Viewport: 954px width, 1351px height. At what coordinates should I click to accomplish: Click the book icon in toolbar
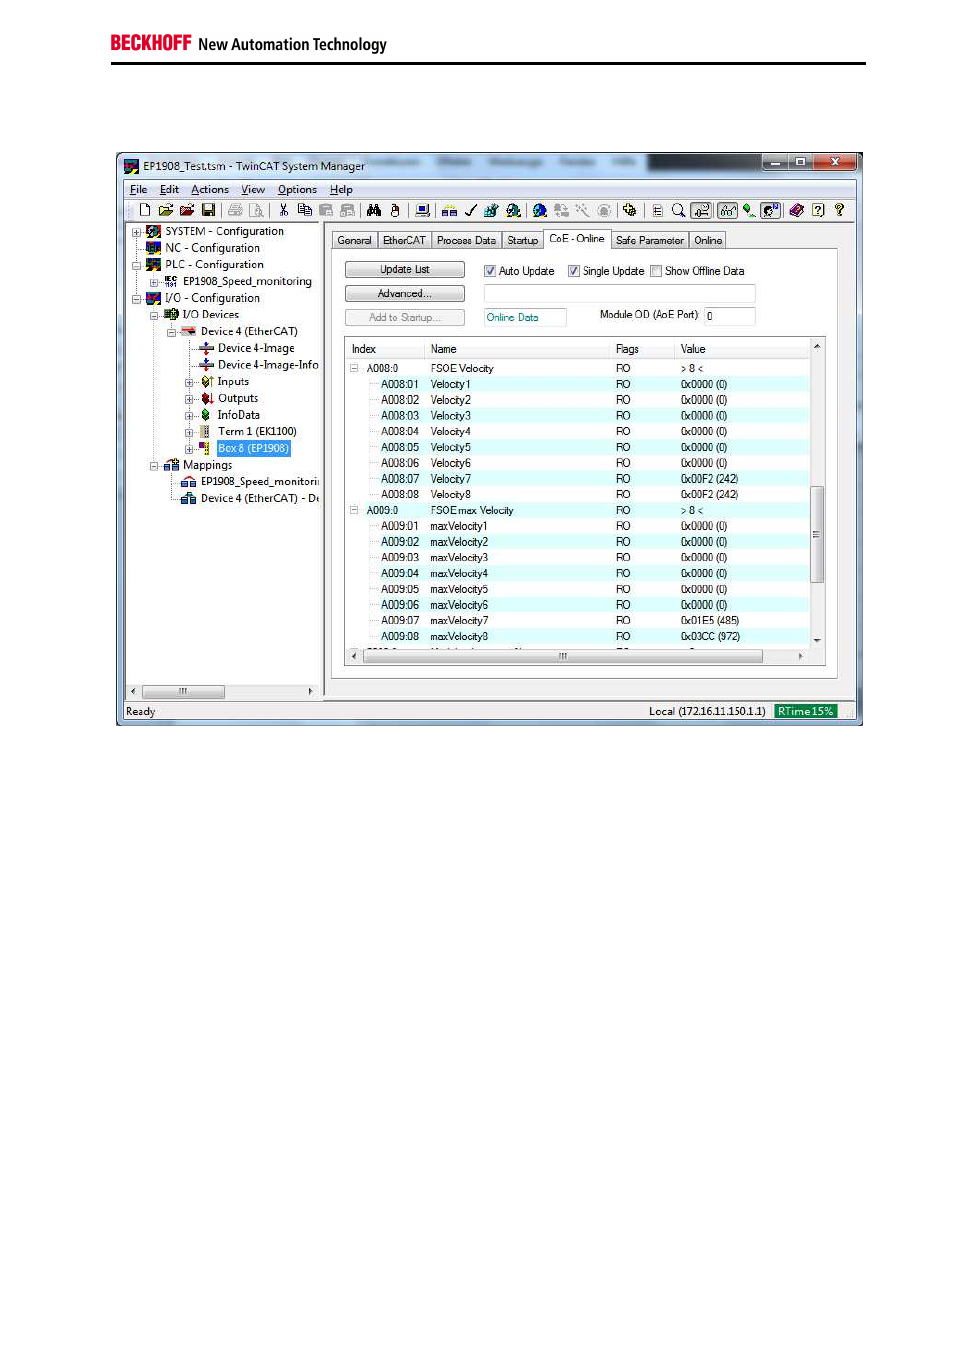coord(796,210)
